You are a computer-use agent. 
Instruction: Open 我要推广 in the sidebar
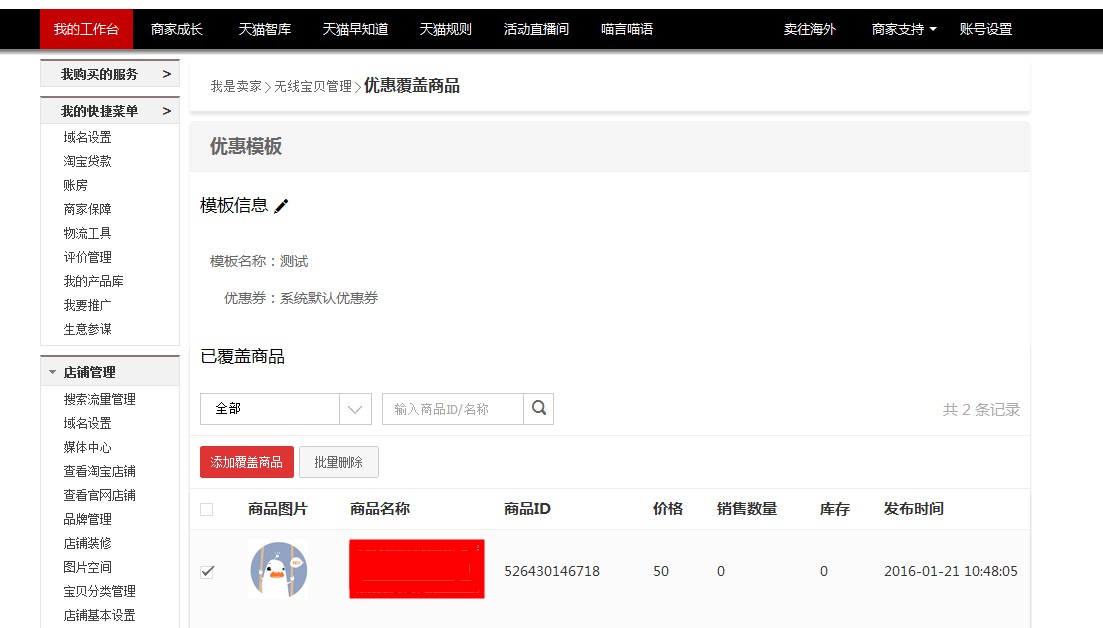[x=87, y=305]
